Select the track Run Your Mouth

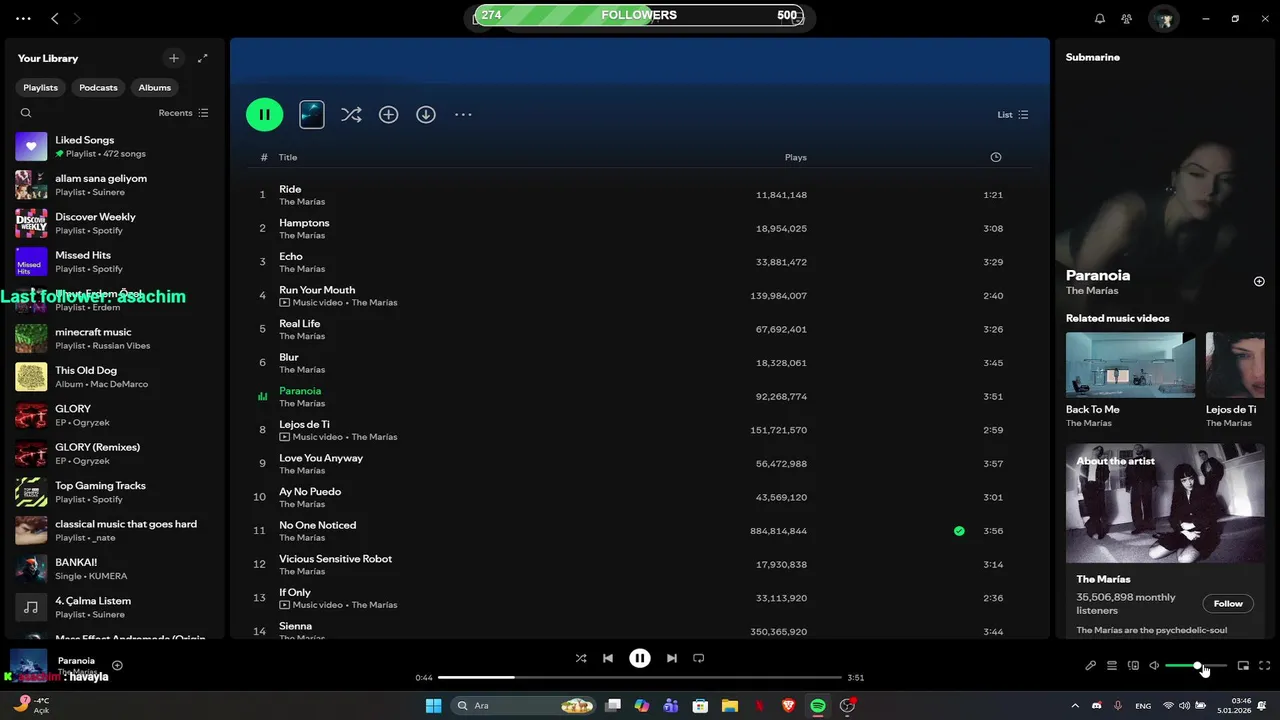pyautogui.click(x=640, y=295)
